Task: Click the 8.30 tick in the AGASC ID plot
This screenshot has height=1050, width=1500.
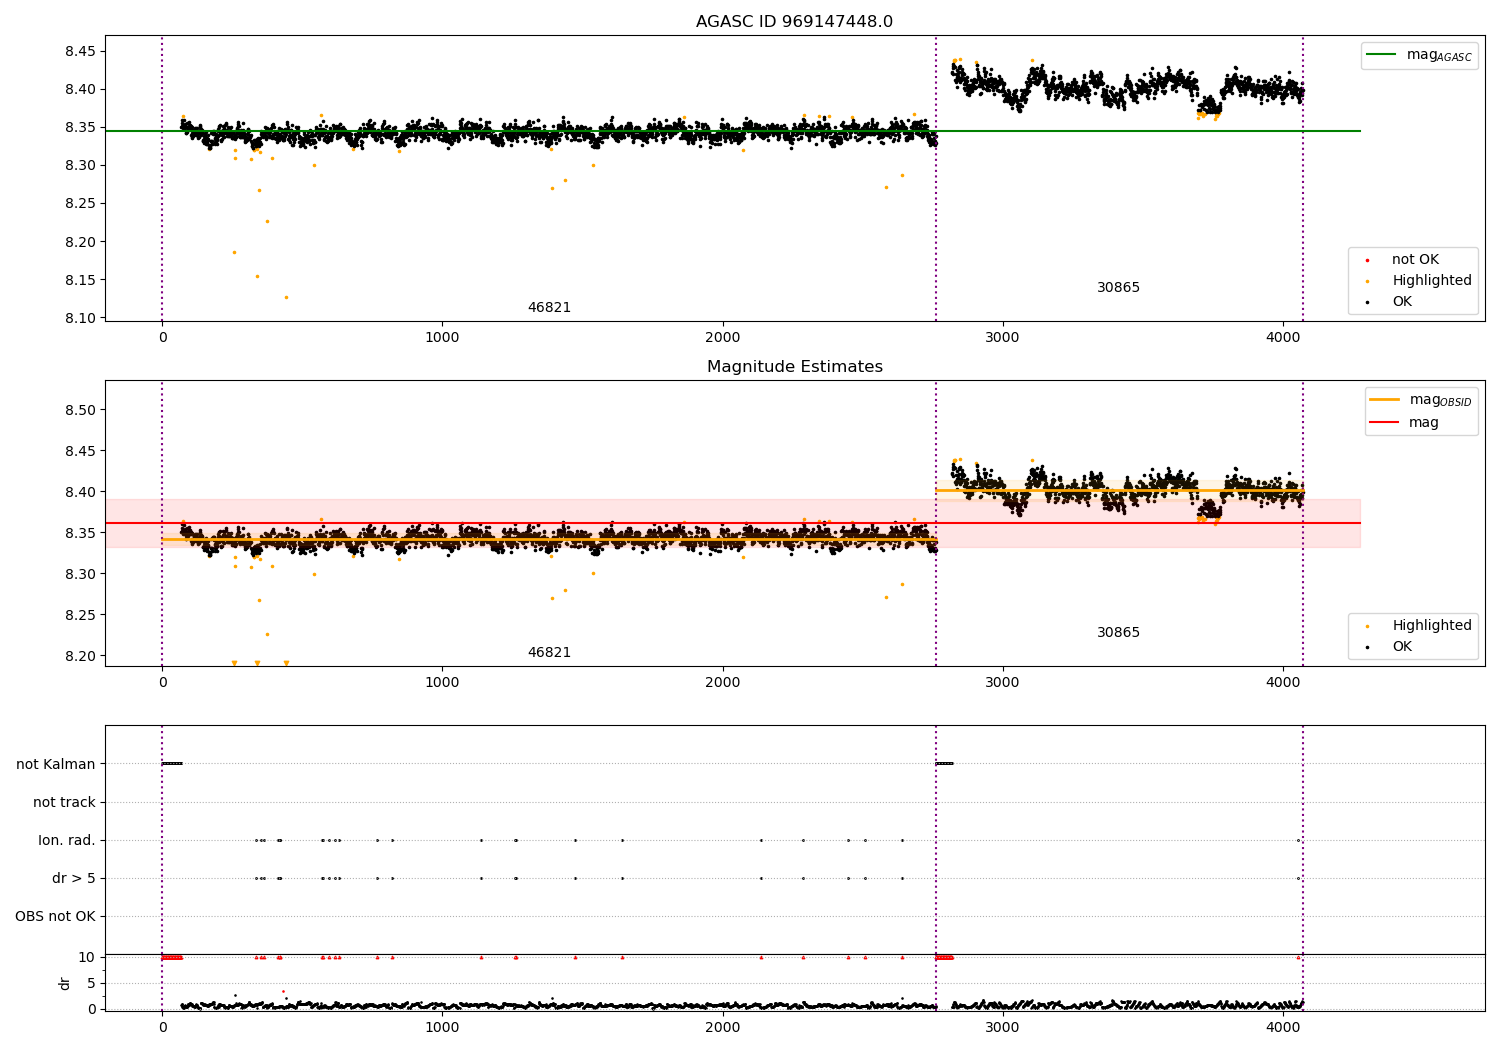Action: [80, 165]
